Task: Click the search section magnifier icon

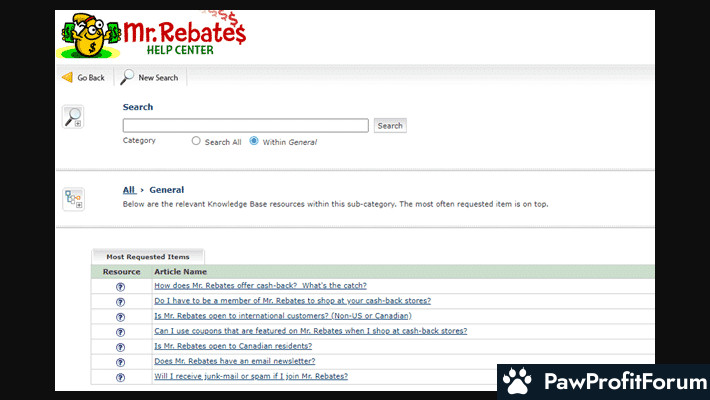Action: [x=73, y=117]
